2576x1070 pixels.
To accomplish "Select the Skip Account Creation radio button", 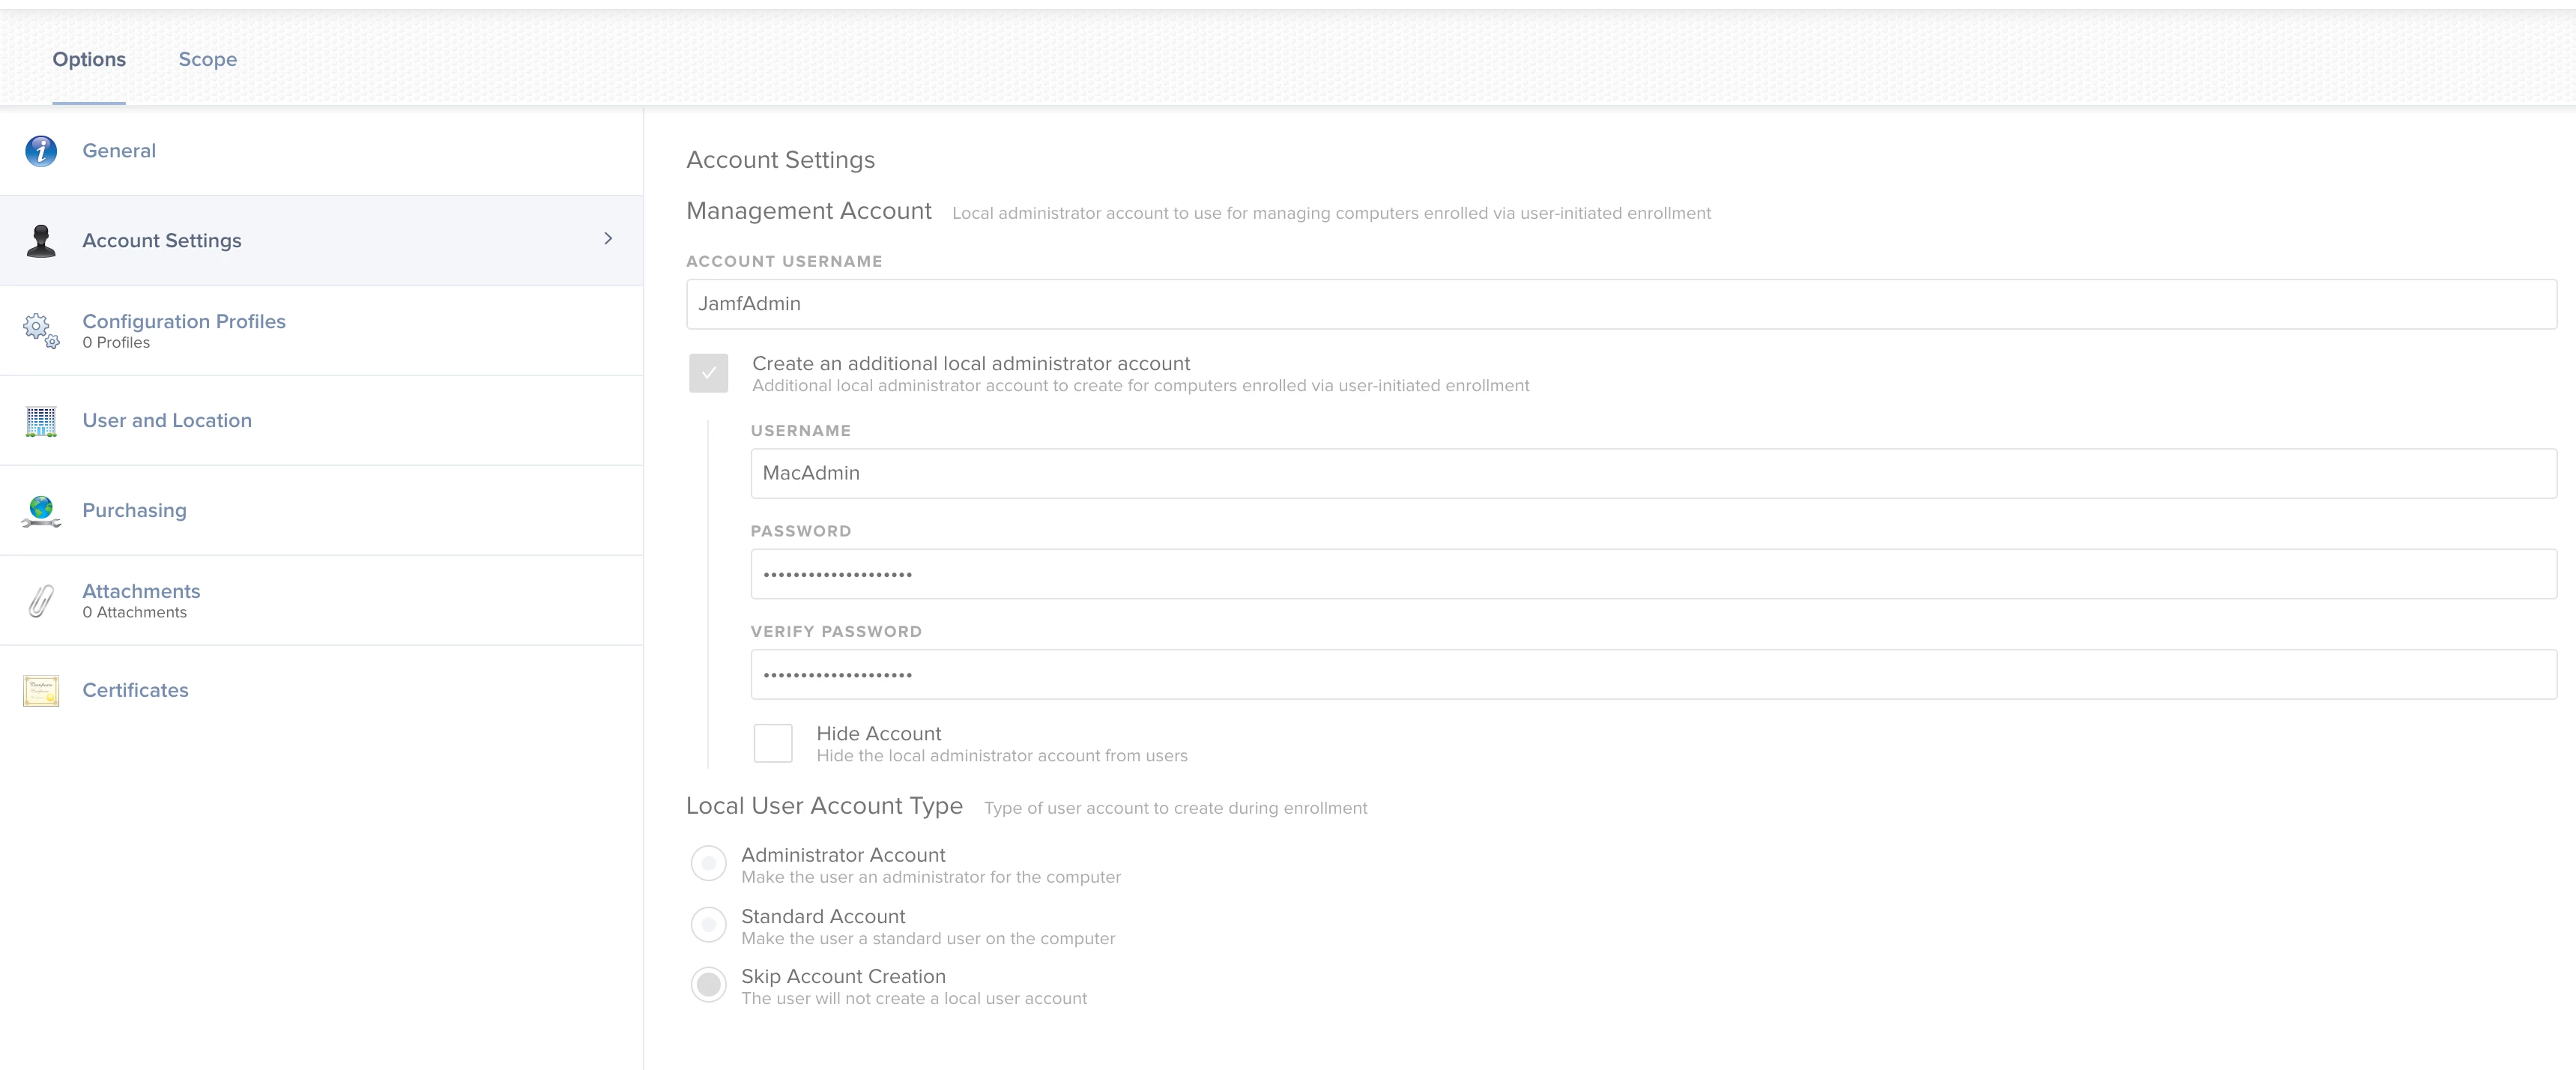I will [x=709, y=985].
